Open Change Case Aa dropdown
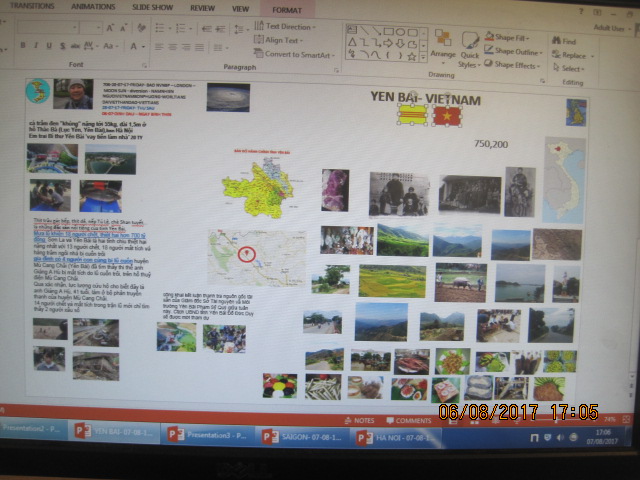640x480 pixels. 110,46
